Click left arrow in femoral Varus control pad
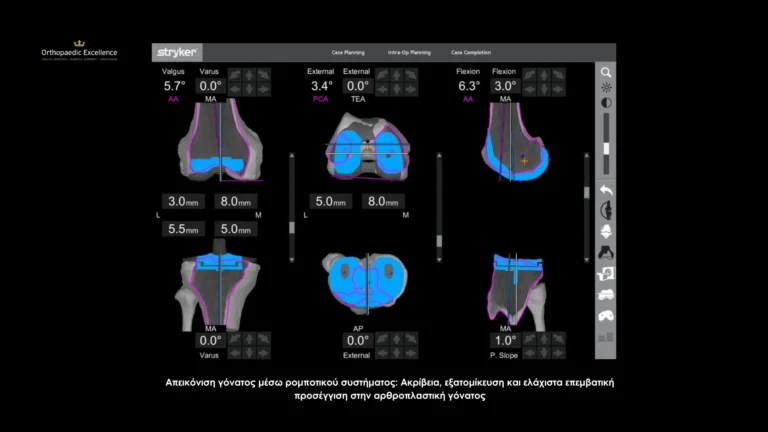 point(235,89)
